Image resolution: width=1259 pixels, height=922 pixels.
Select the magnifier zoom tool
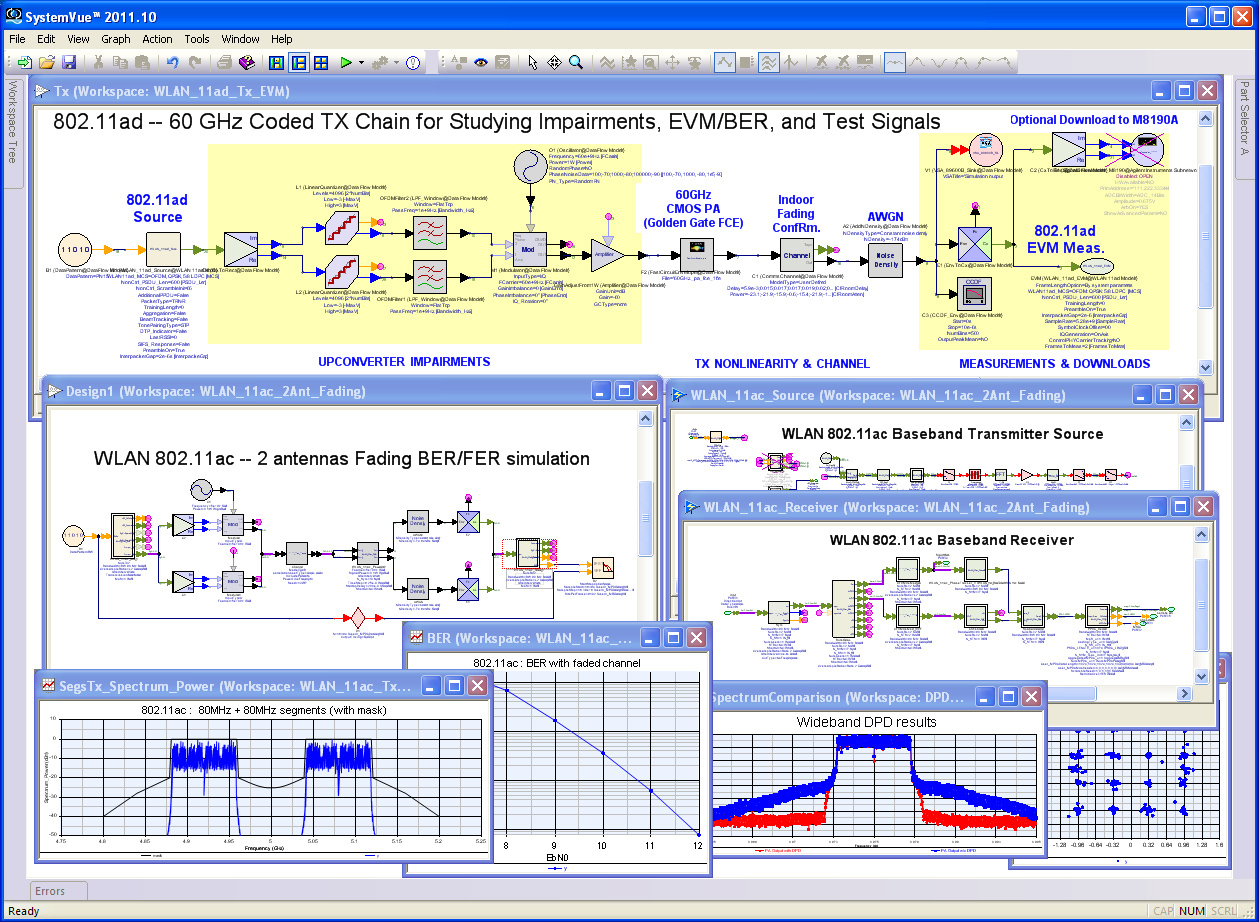(x=576, y=62)
